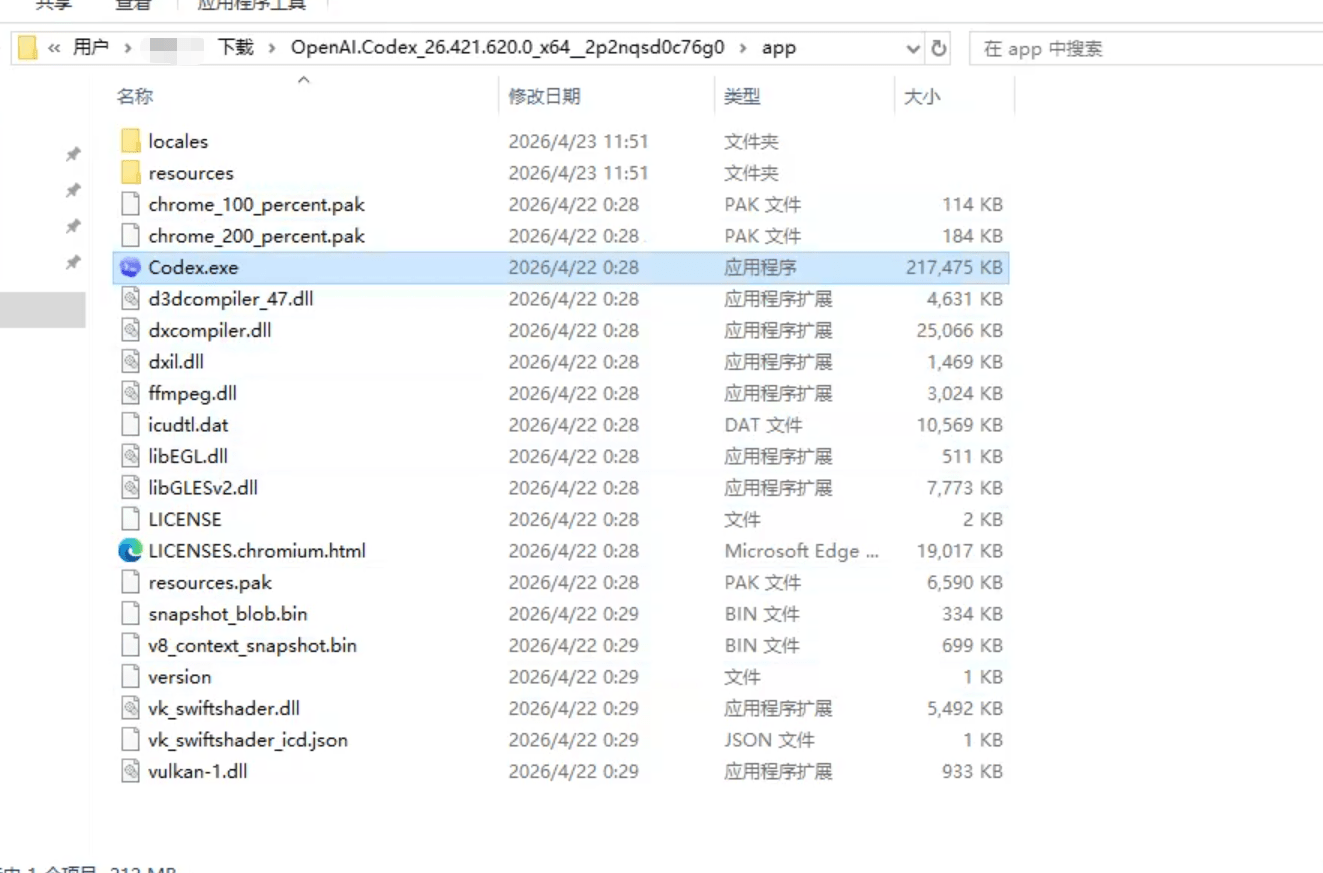This screenshot has width=1323, height=873.
Task: Sort files by the 修改日期 column header
Action: pos(544,97)
